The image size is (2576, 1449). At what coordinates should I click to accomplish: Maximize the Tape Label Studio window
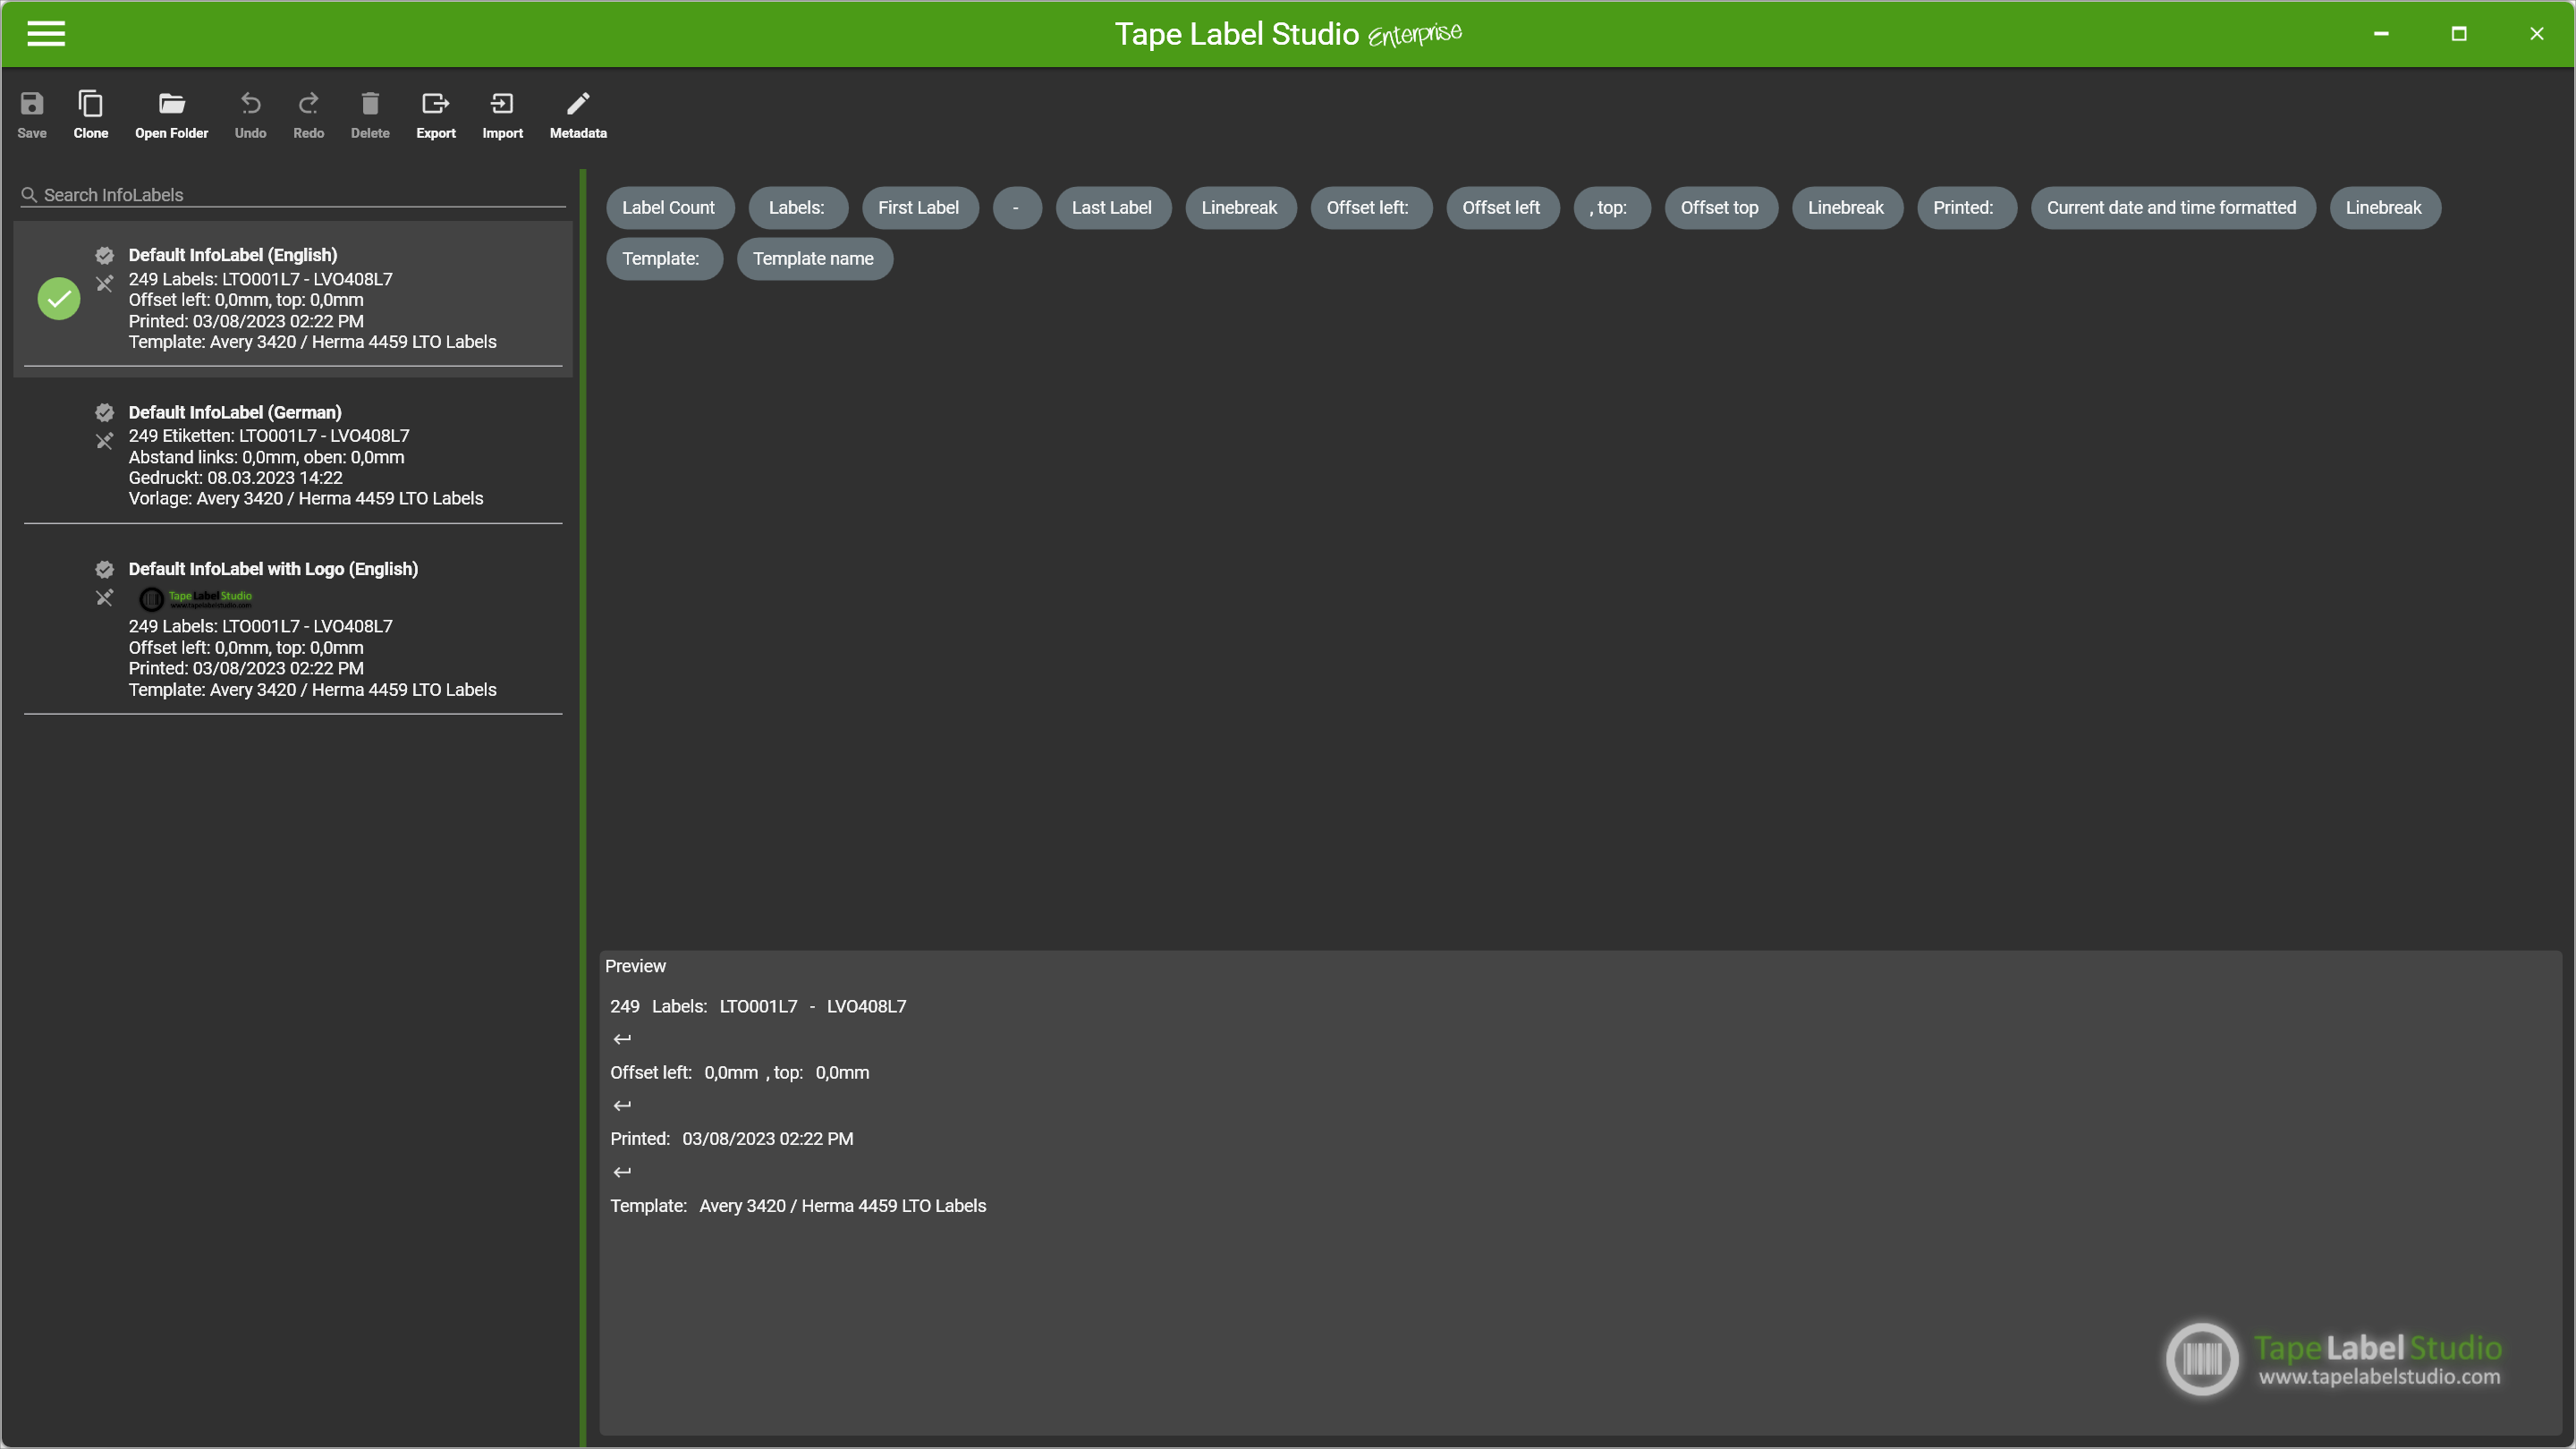point(2459,33)
